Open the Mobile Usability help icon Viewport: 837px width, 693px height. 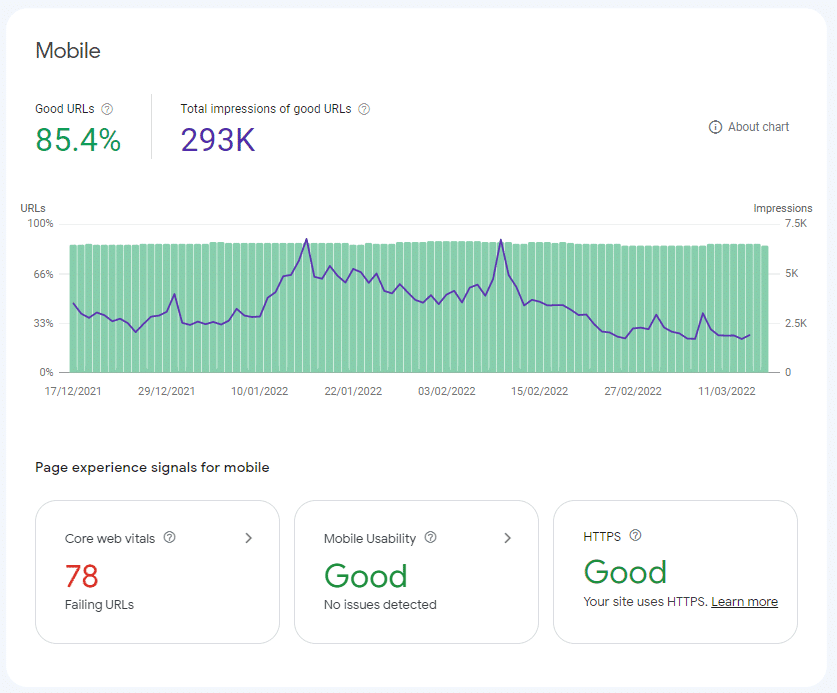coord(430,537)
